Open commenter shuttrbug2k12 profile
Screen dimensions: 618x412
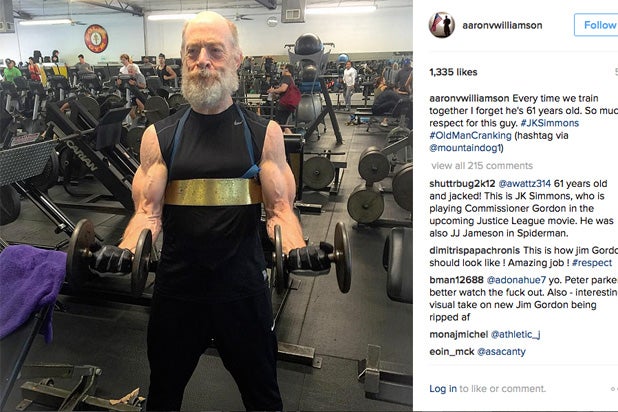tap(462, 184)
